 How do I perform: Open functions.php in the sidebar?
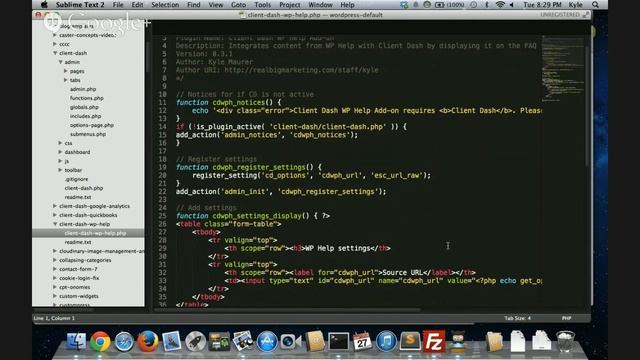pos(87,98)
